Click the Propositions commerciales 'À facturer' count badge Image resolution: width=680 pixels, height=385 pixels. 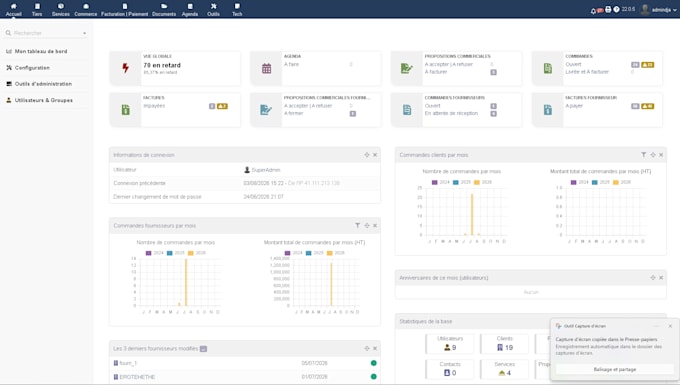[x=493, y=72]
